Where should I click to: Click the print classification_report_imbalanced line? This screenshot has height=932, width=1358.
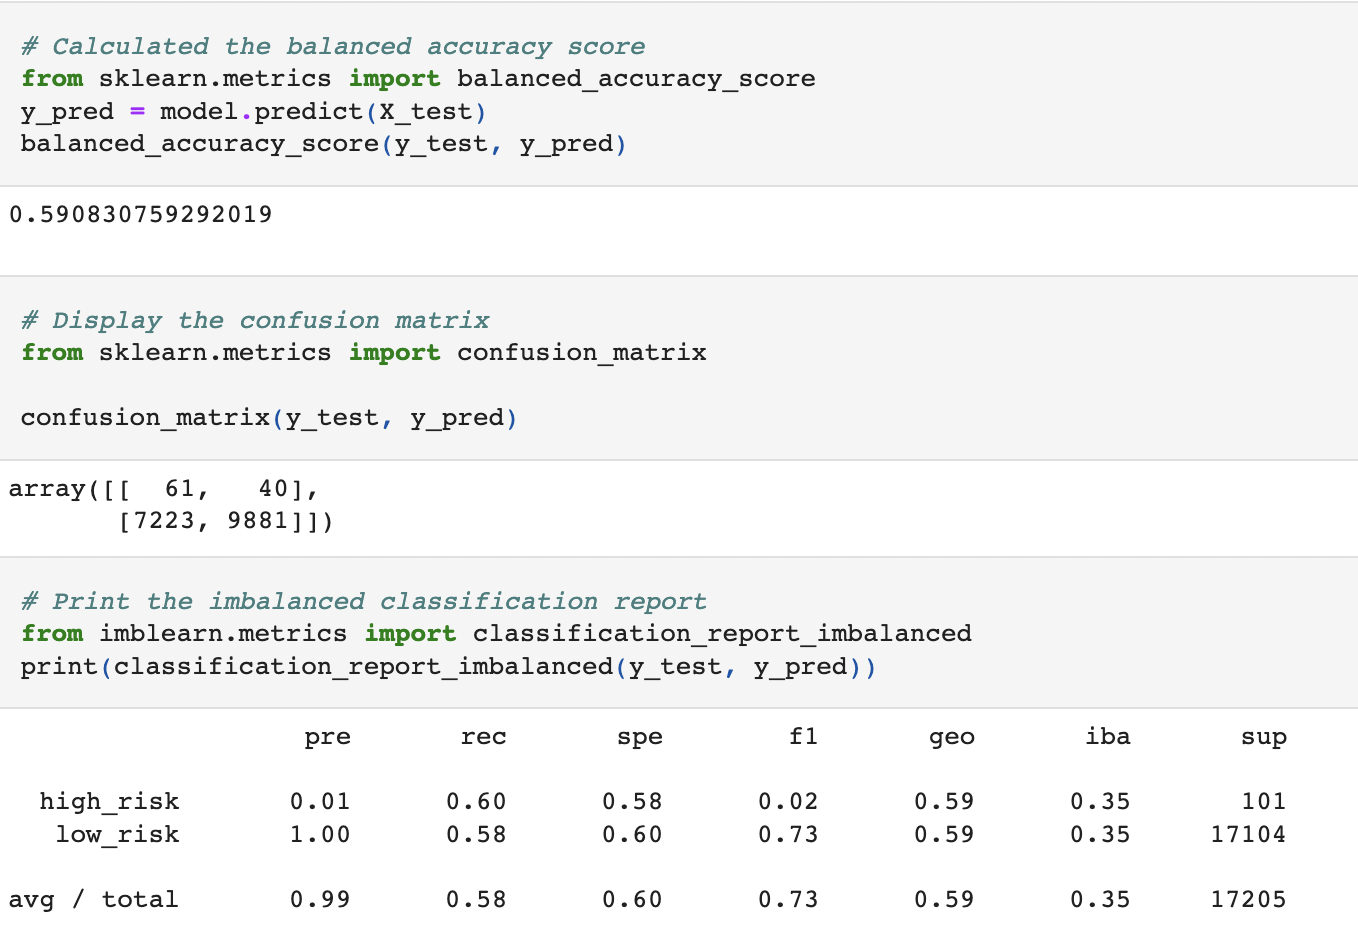pyautogui.click(x=449, y=666)
